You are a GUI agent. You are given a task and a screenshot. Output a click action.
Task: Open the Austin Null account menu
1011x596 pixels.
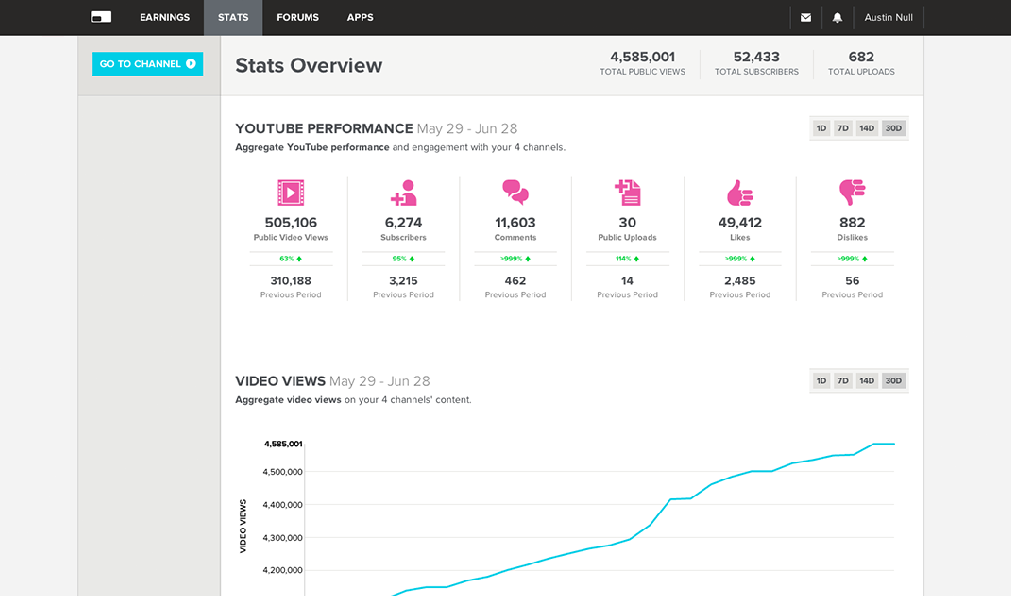pyautogui.click(x=886, y=17)
